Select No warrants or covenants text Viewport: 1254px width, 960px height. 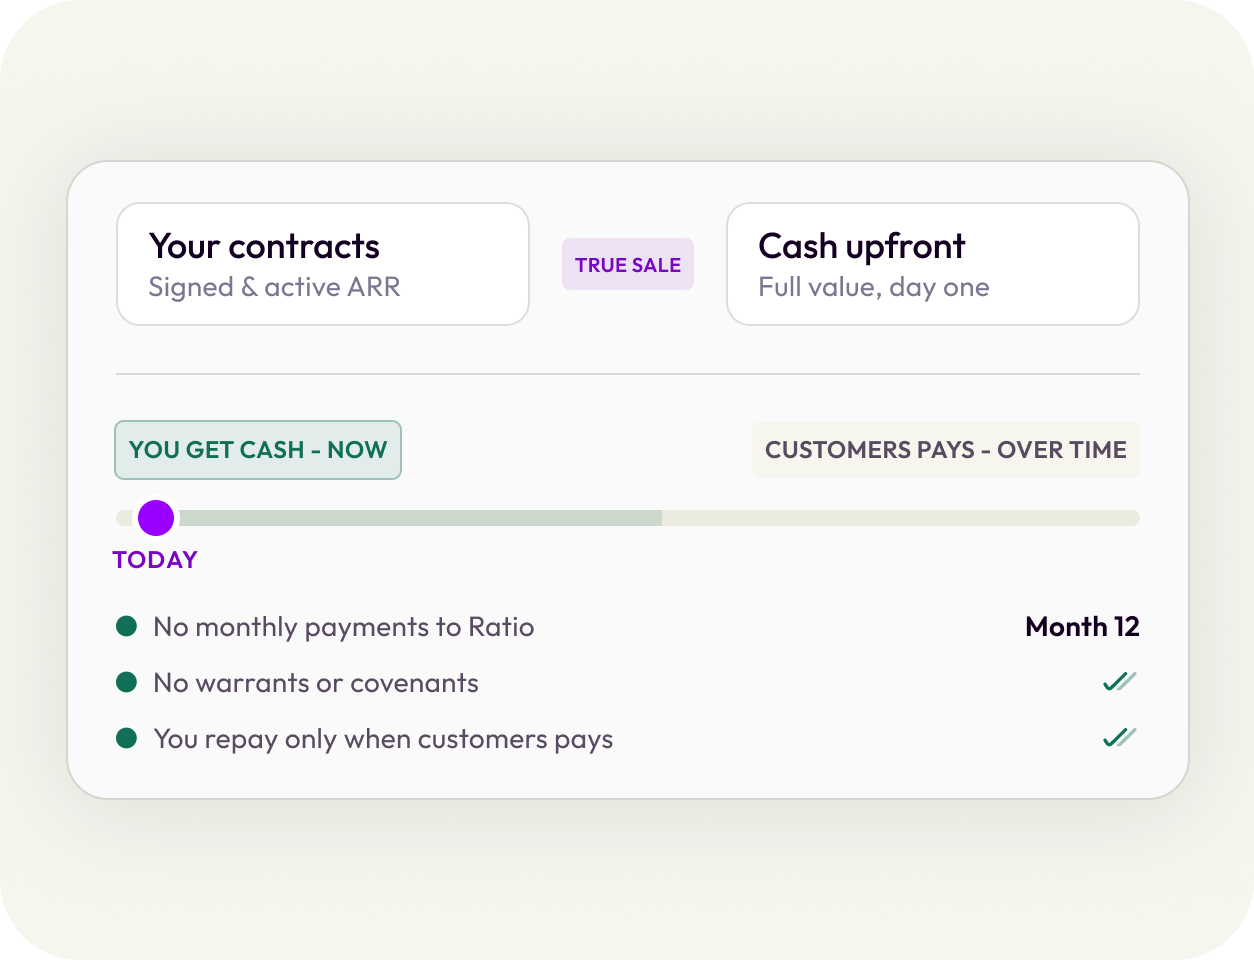pos(316,683)
